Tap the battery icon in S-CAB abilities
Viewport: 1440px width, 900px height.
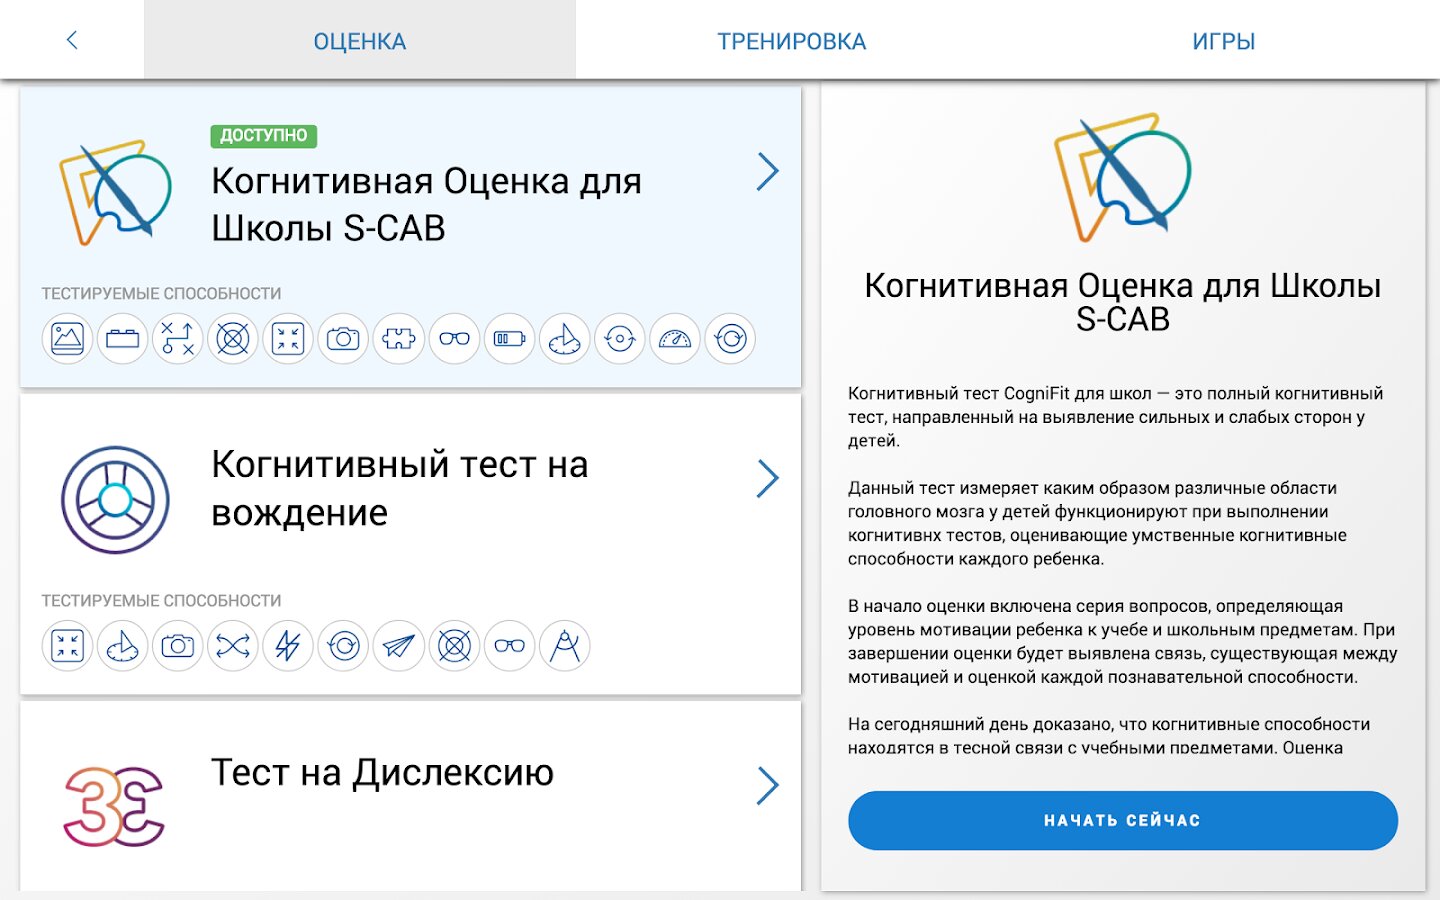(509, 339)
